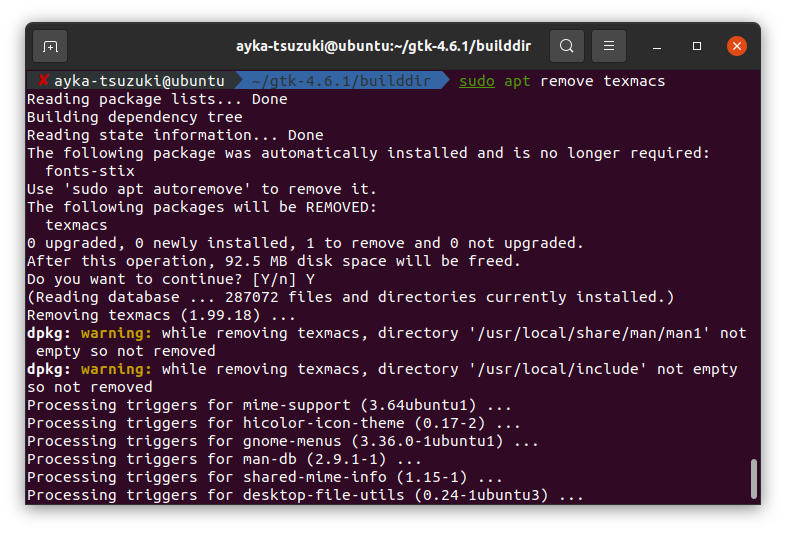Open the terminal search tool
Screen dimensions: 786x533
[x=566, y=46]
